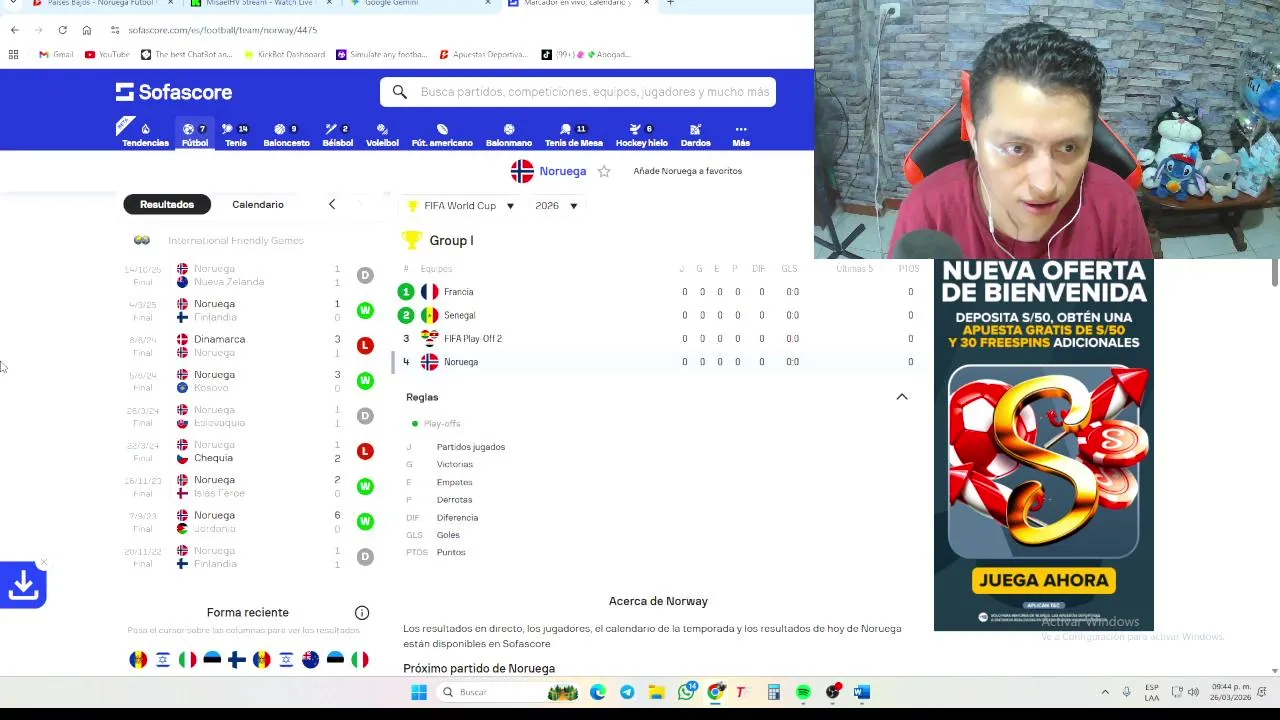Open a new browser tab

click(x=670, y=3)
